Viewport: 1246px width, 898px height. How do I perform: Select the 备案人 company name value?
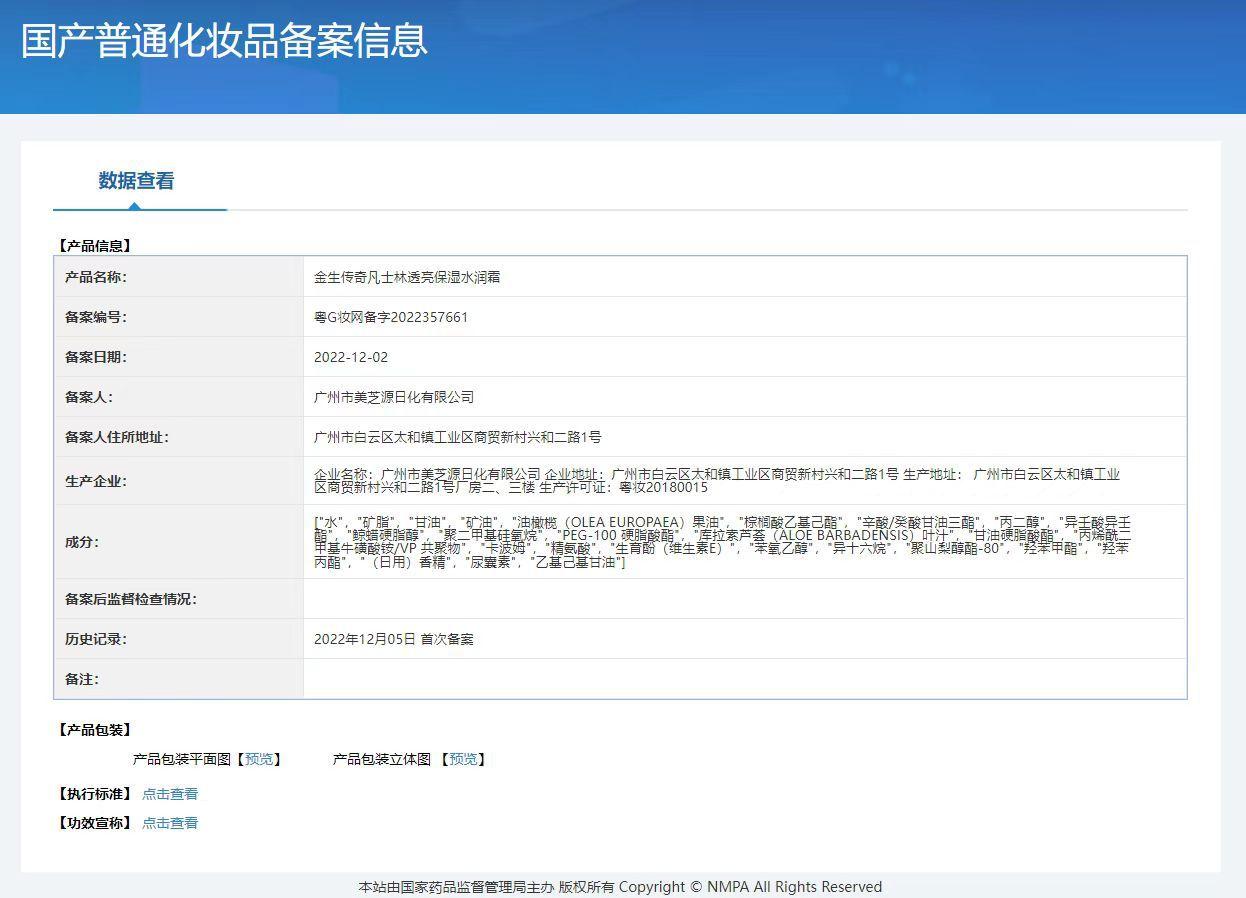pos(394,397)
